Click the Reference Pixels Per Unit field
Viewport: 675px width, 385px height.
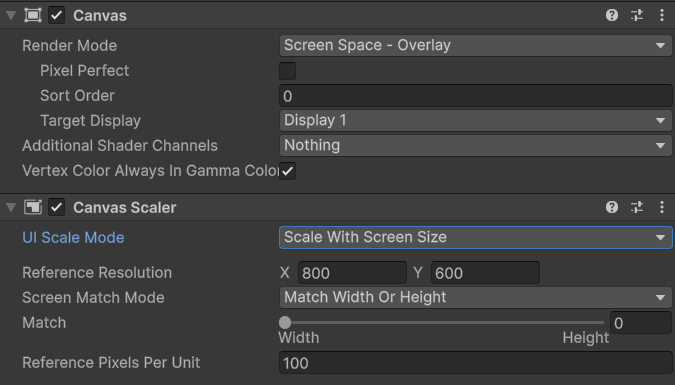475,363
